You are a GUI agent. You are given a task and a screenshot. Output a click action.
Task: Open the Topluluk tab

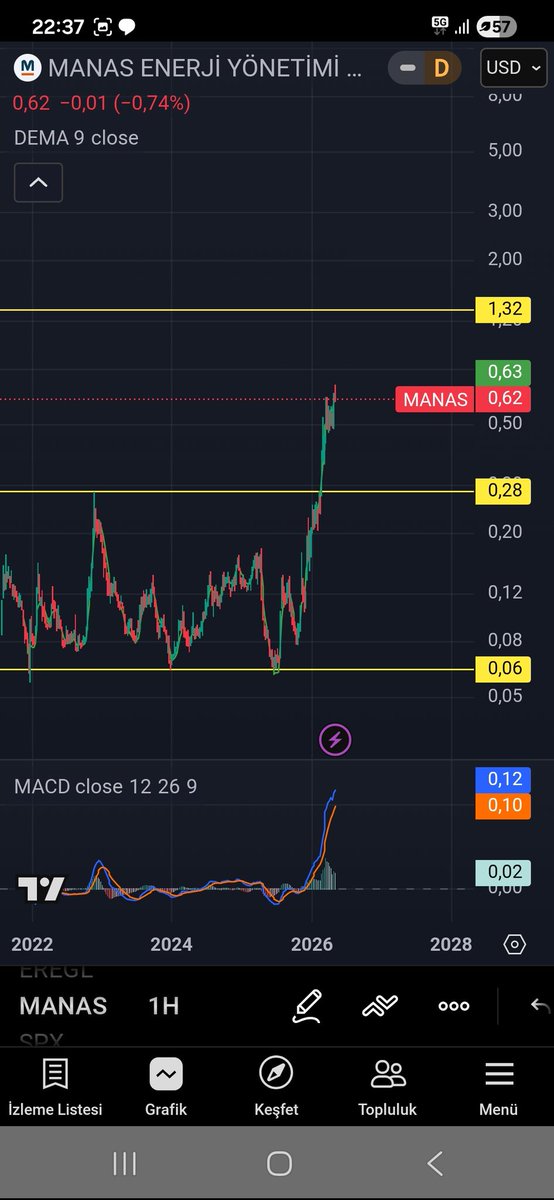(x=387, y=1088)
